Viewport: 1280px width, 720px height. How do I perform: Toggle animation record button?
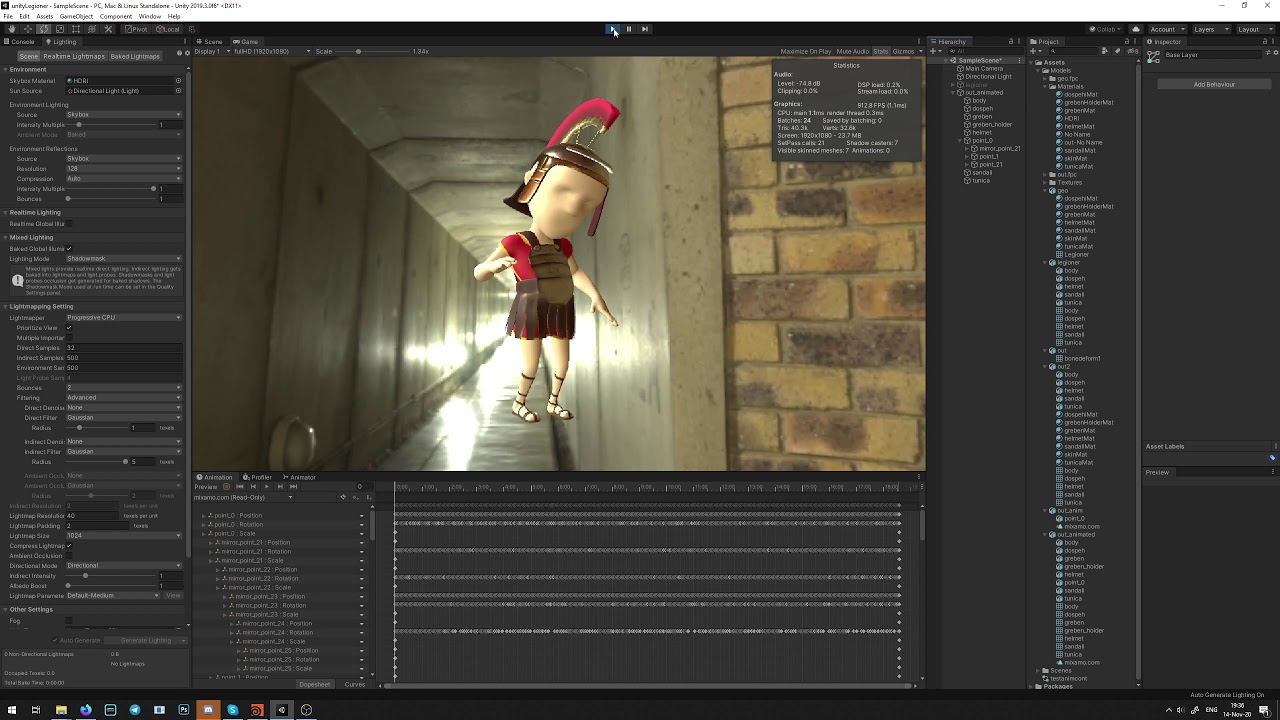pos(227,487)
